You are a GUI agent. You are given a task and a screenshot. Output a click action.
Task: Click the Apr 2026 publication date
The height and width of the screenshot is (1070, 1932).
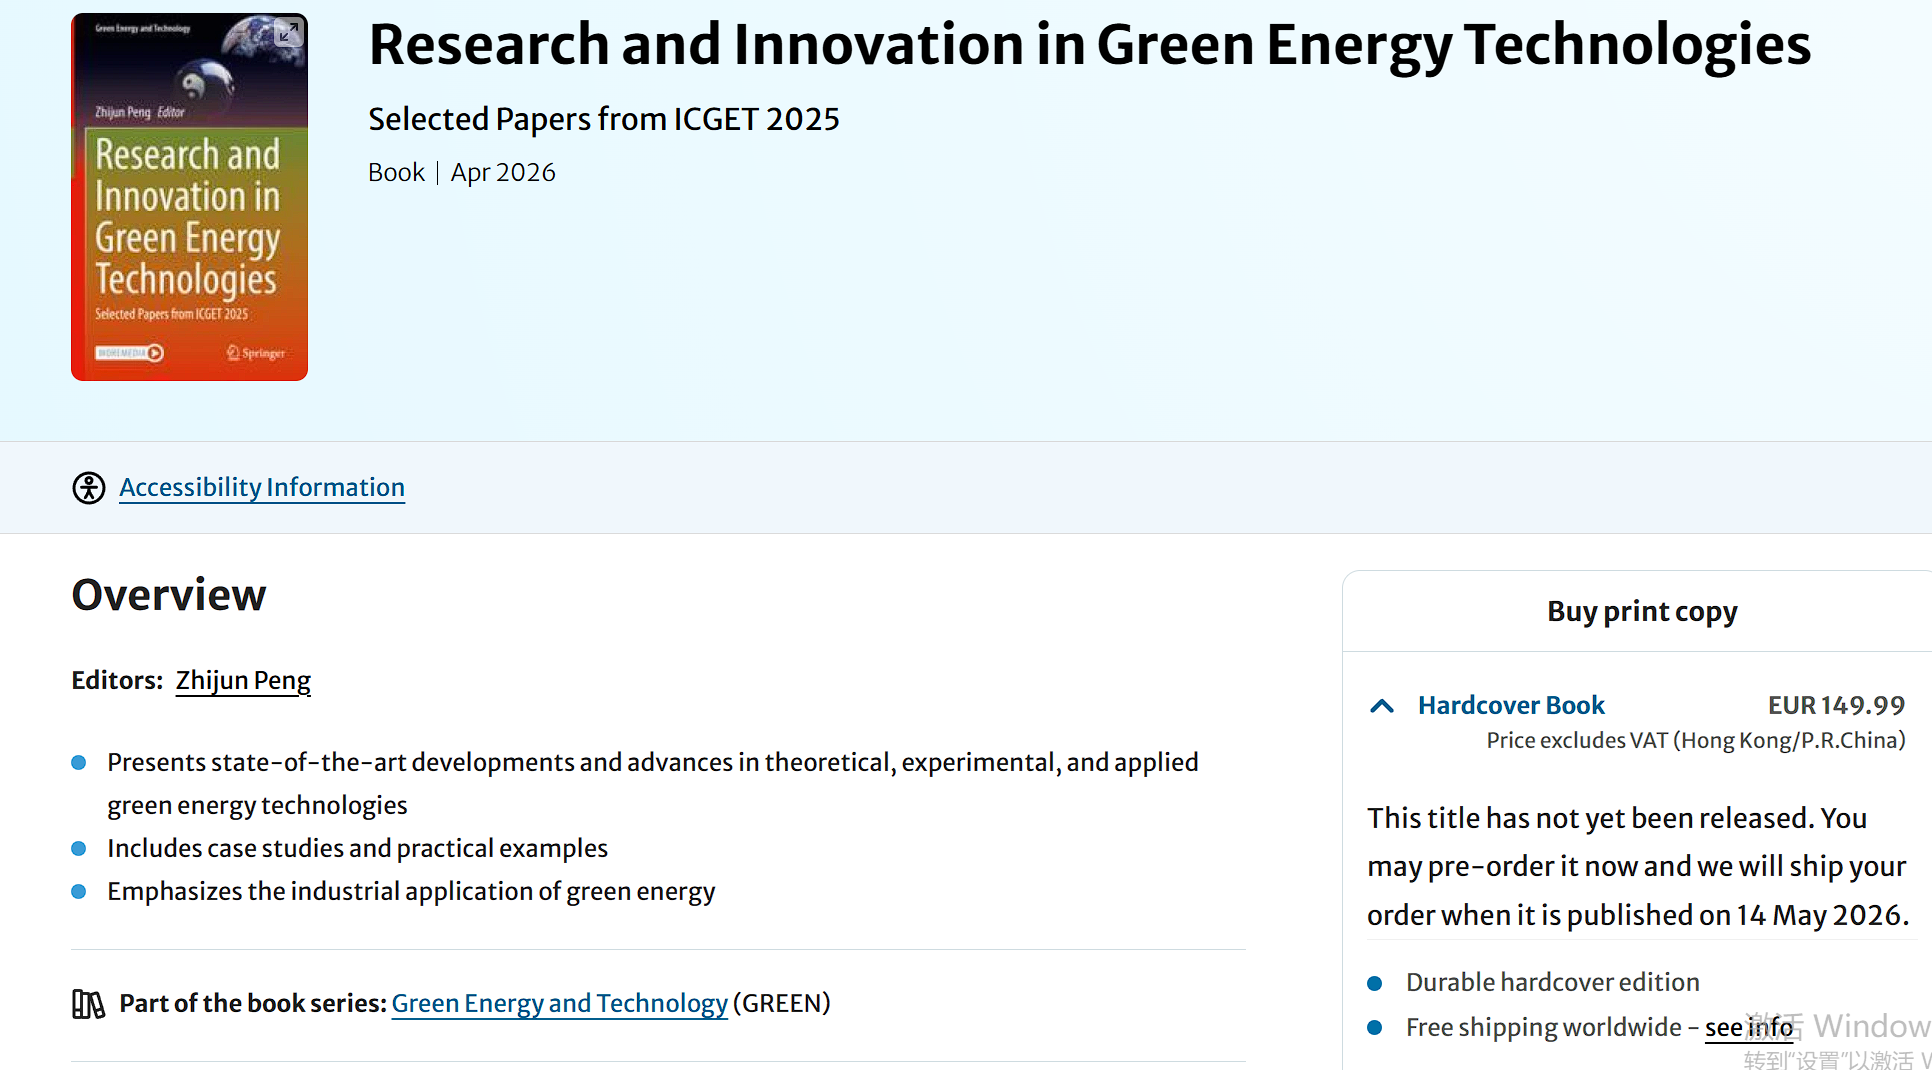(x=503, y=173)
